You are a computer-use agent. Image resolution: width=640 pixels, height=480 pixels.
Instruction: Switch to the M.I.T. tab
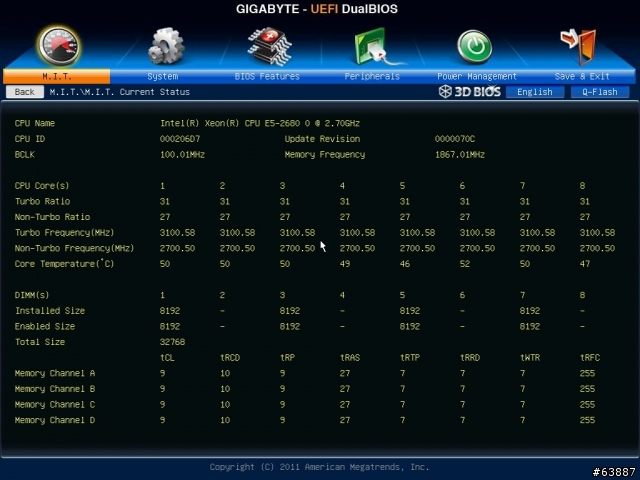[56, 76]
